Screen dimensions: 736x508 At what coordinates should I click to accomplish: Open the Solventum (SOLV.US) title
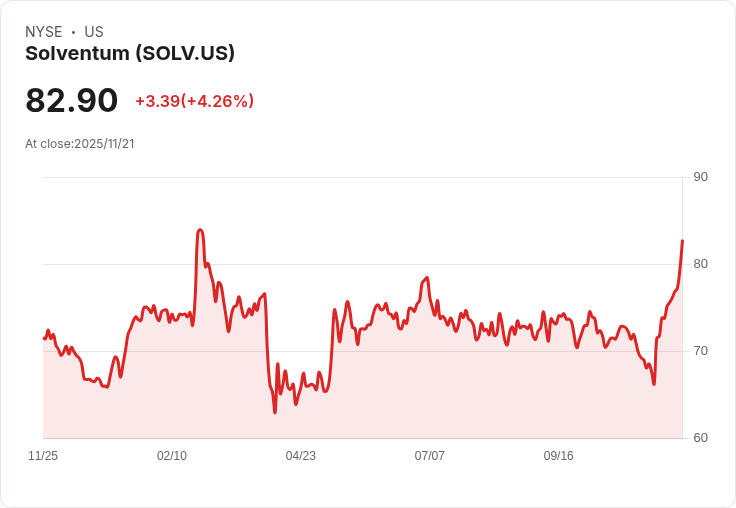point(130,54)
